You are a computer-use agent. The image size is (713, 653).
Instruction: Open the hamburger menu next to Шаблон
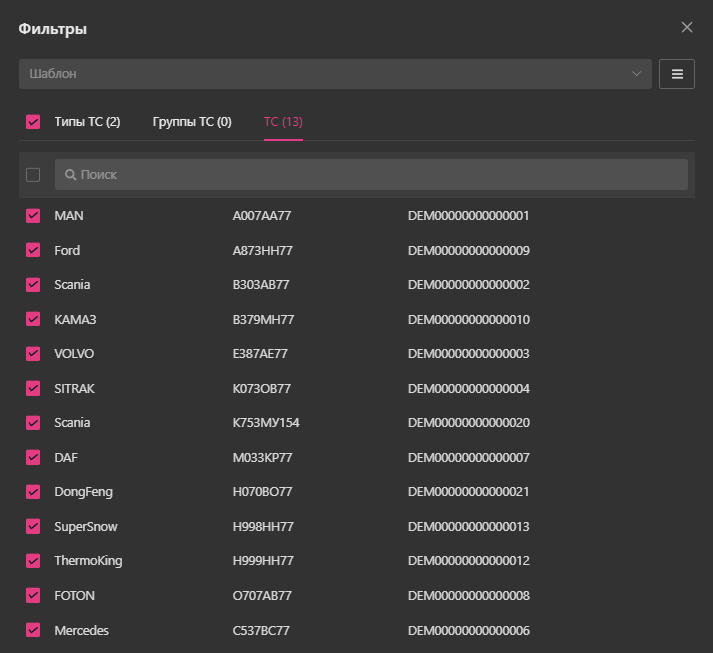pos(677,74)
